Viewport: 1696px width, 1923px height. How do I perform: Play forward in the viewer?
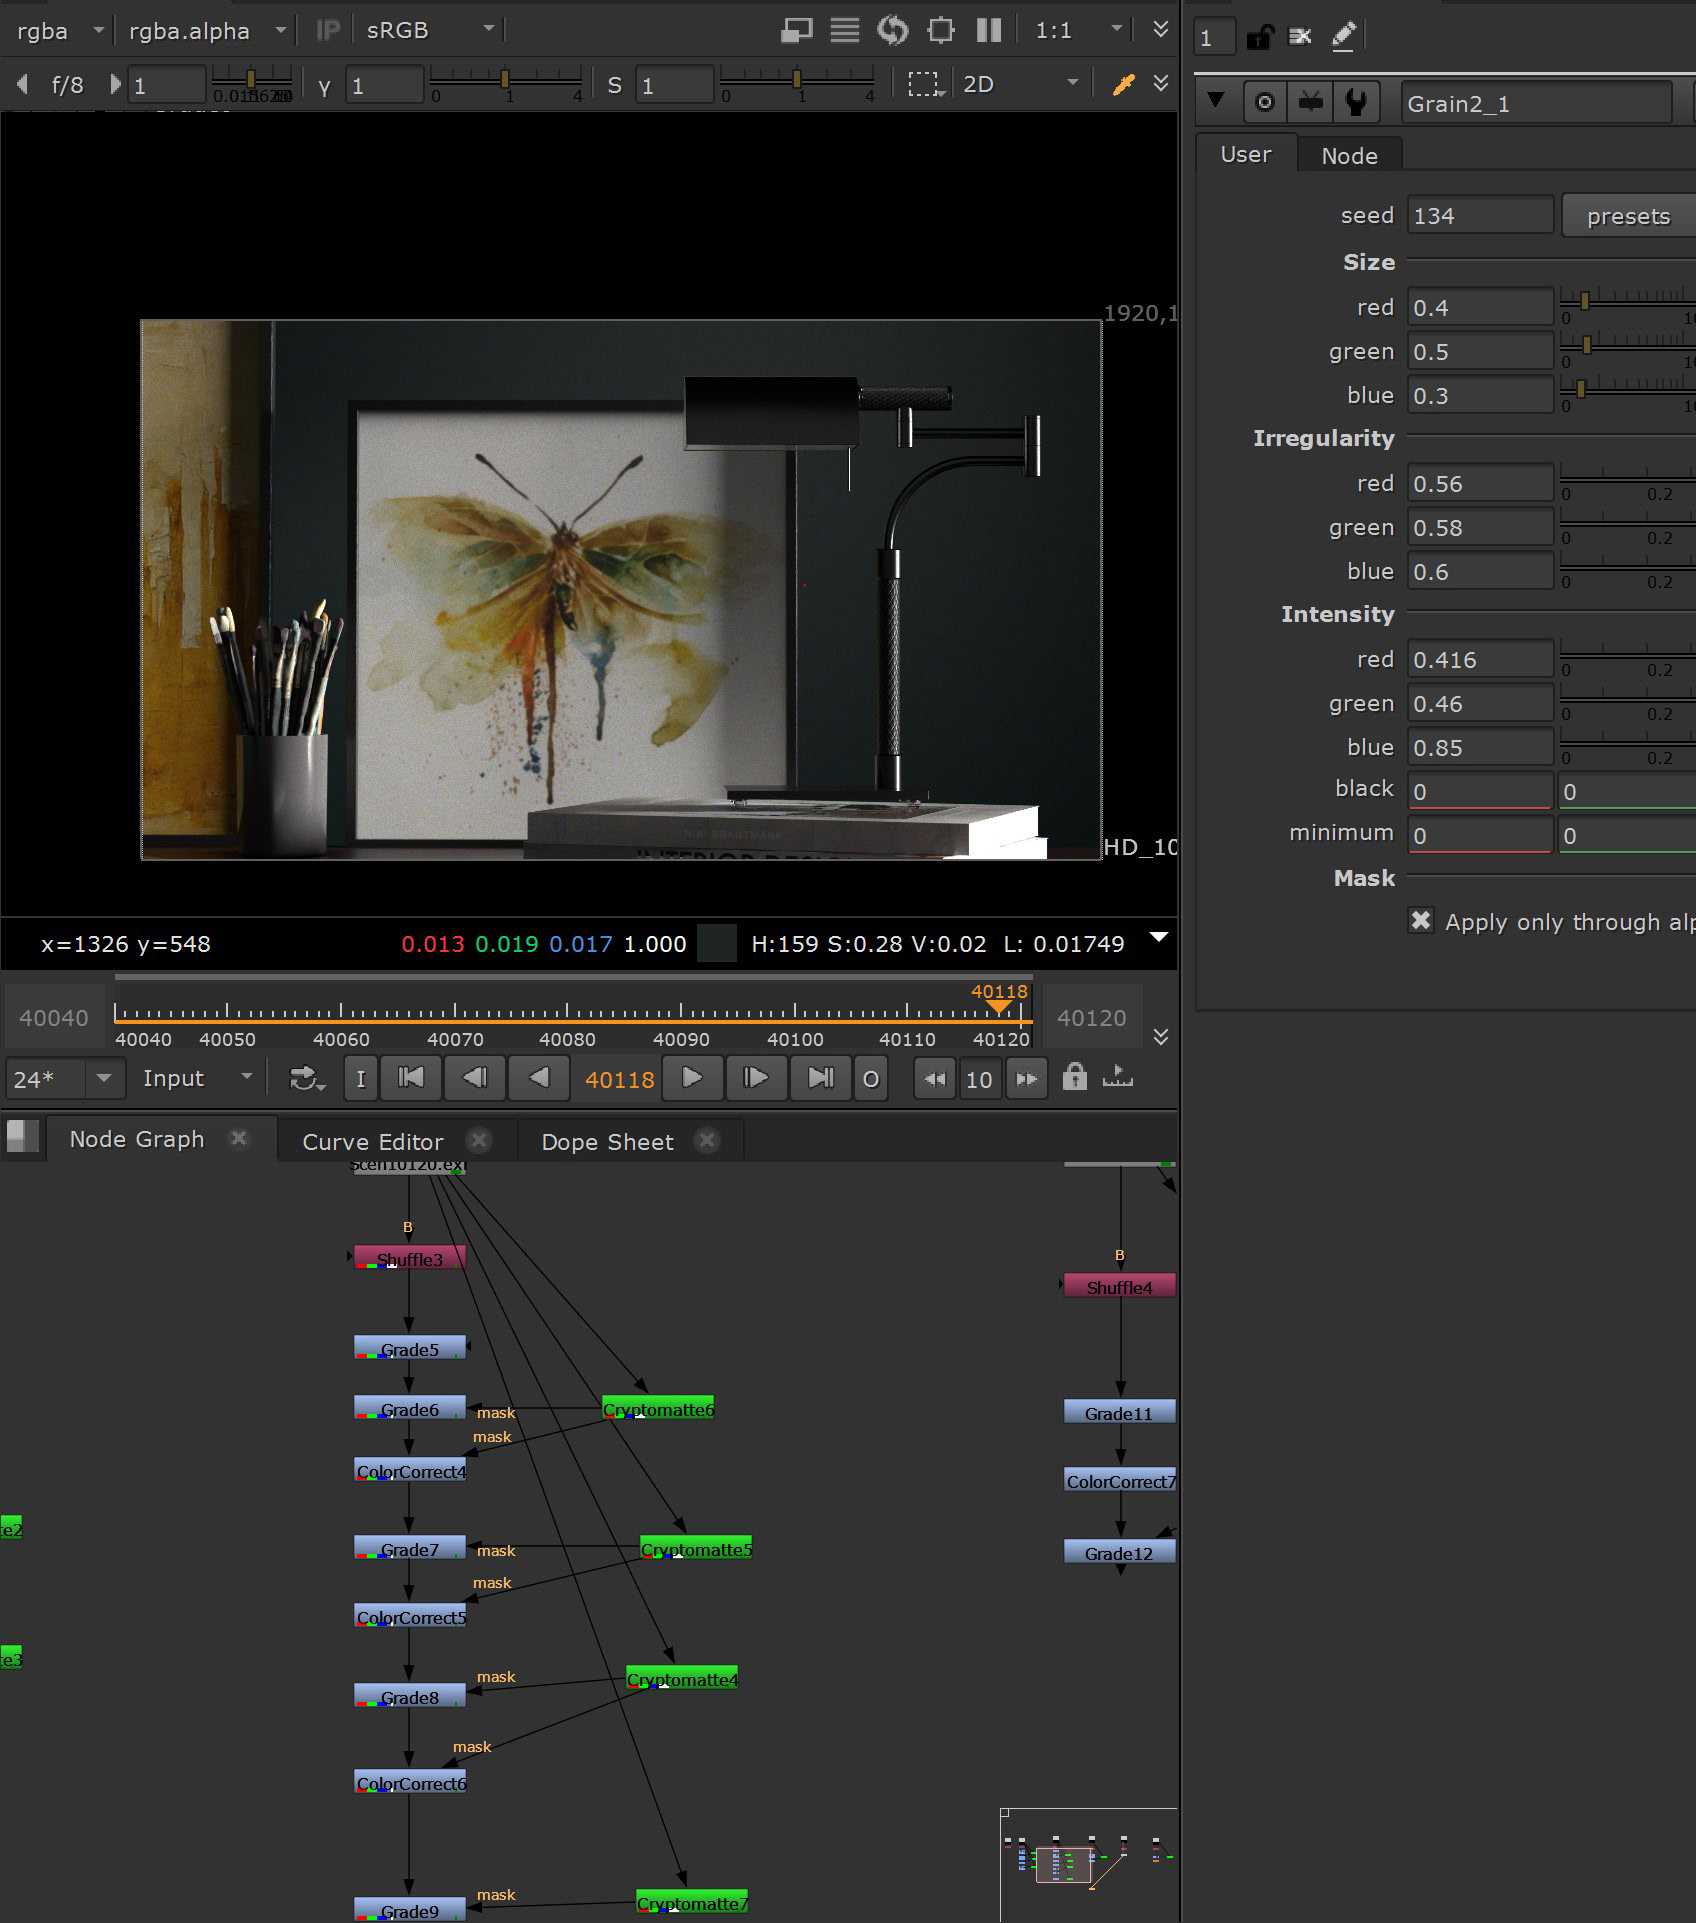692,1079
